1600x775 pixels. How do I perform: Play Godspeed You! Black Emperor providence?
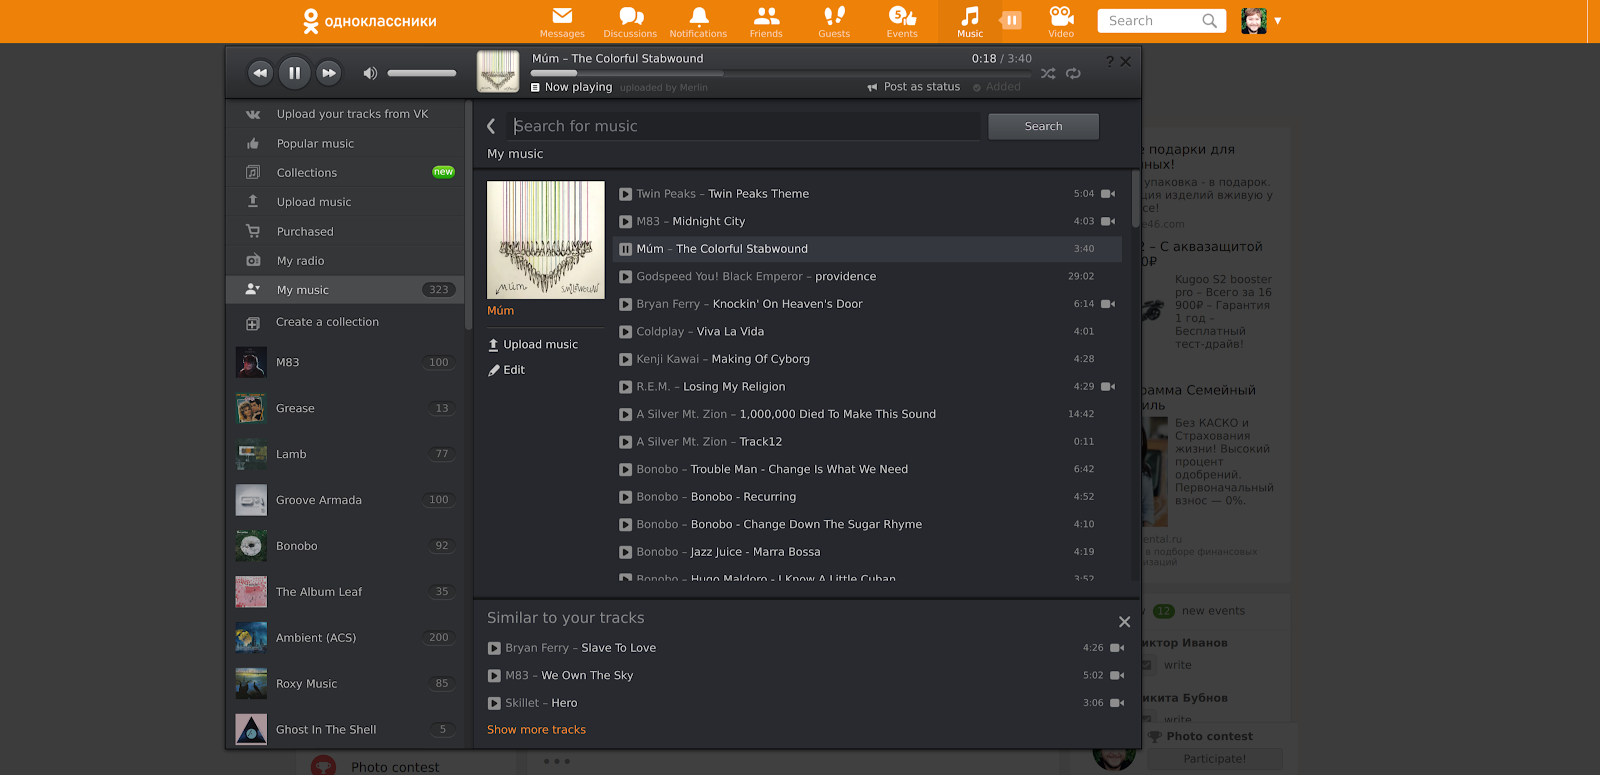[x=625, y=276]
